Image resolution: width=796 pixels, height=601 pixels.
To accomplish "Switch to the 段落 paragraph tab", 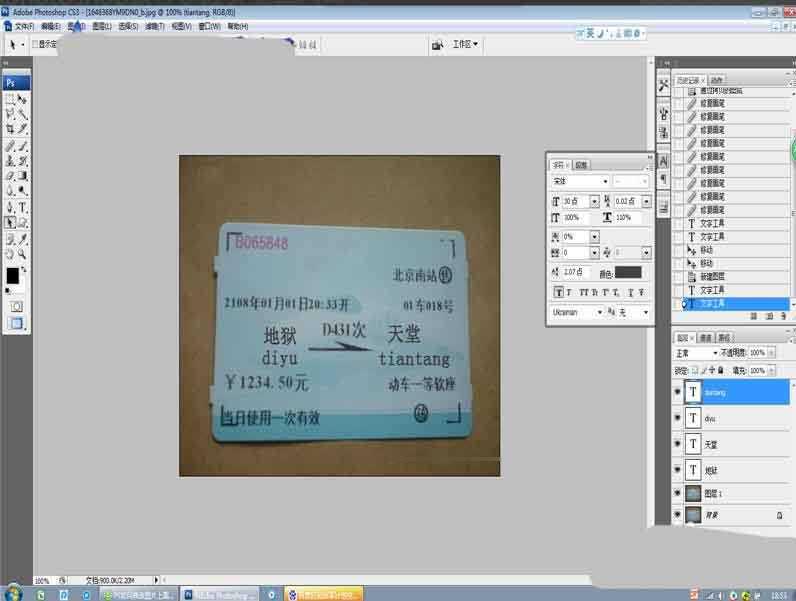I will click(x=581, y=165).
